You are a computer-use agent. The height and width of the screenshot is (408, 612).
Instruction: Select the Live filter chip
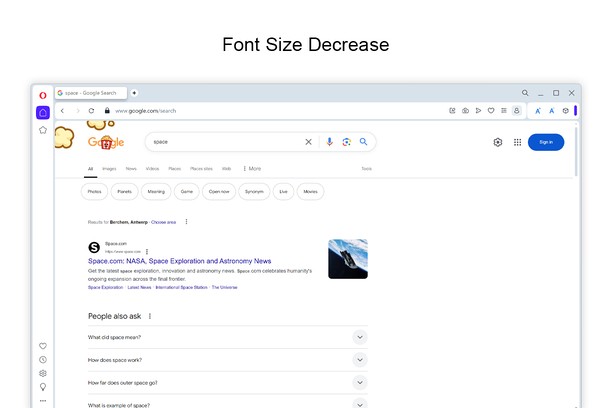(283, 192)
